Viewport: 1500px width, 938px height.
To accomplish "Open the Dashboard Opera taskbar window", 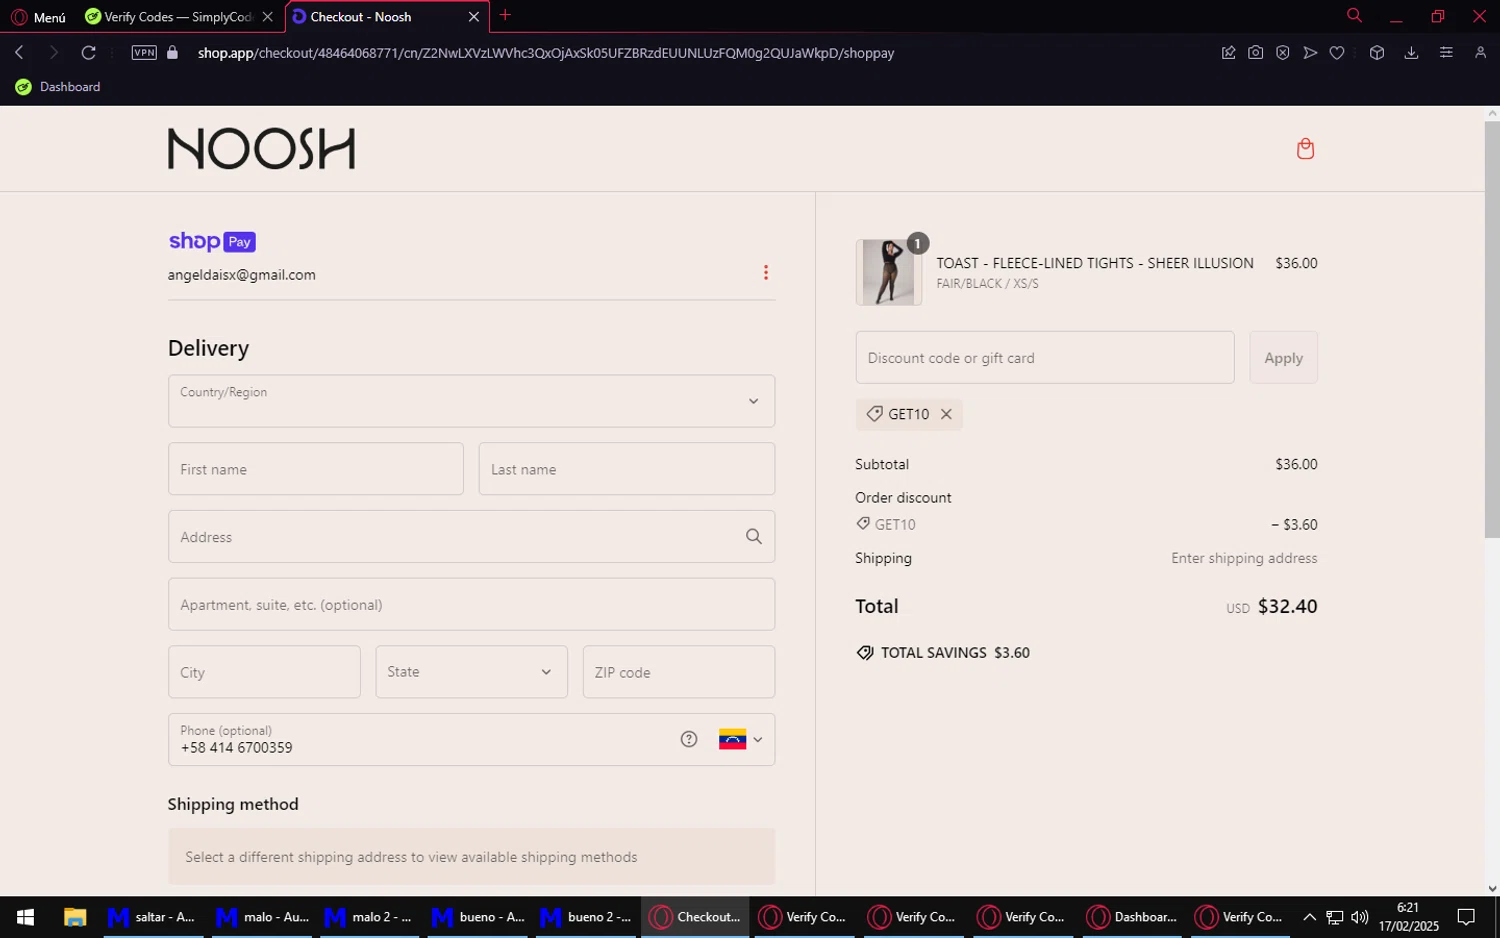I will click(1132, 917).
